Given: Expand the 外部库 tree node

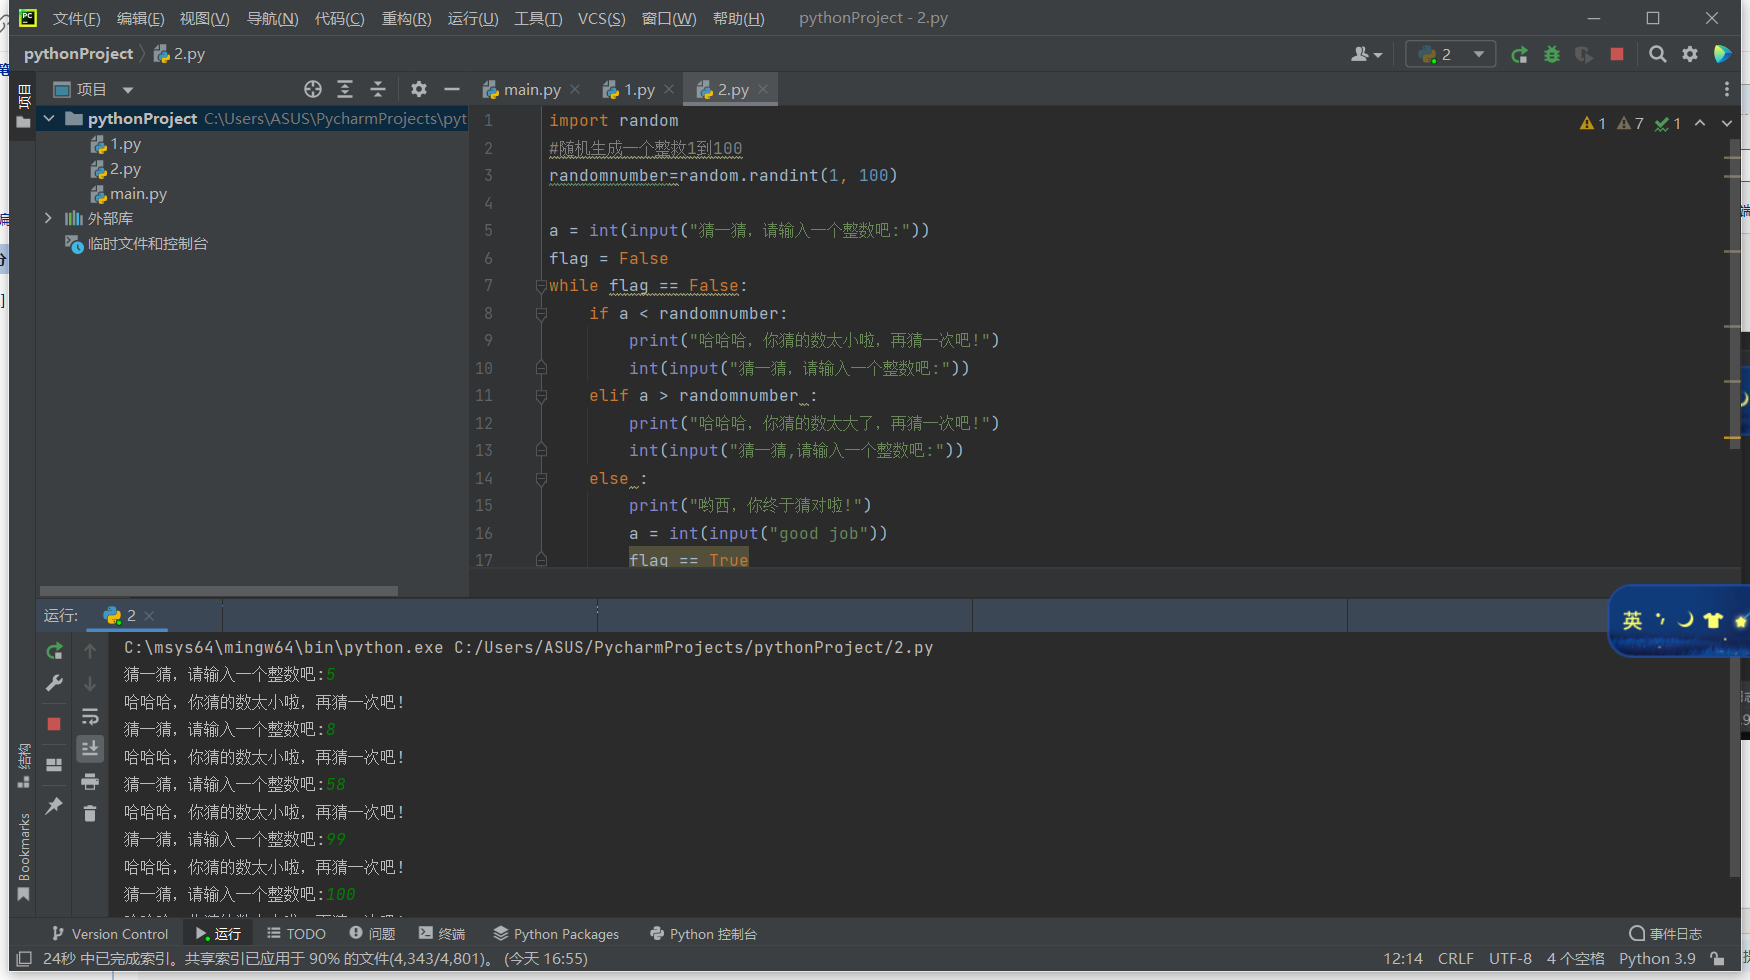Looking at the screenshot, I should click(x=48, y=218).
